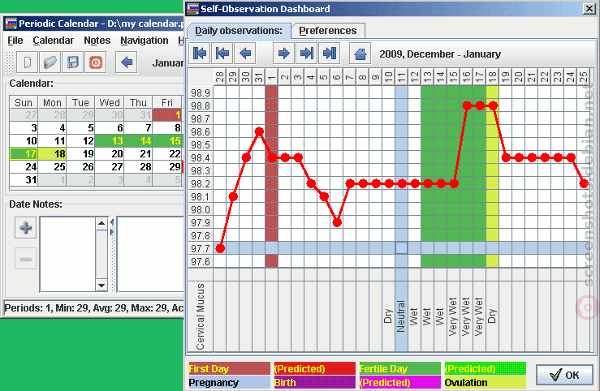
Task: Open the Calendar menu
Action: (53, 40)
